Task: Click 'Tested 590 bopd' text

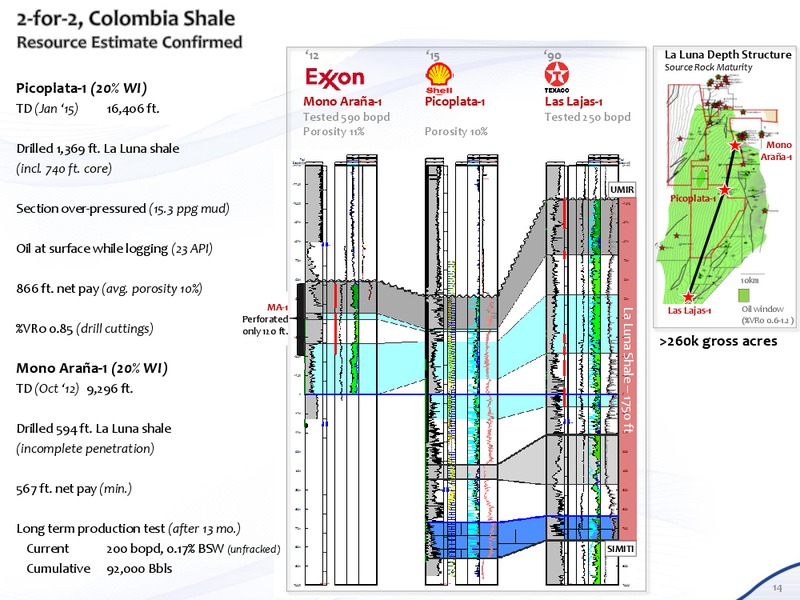Action: pyautogui.click(x=346, y=117)
